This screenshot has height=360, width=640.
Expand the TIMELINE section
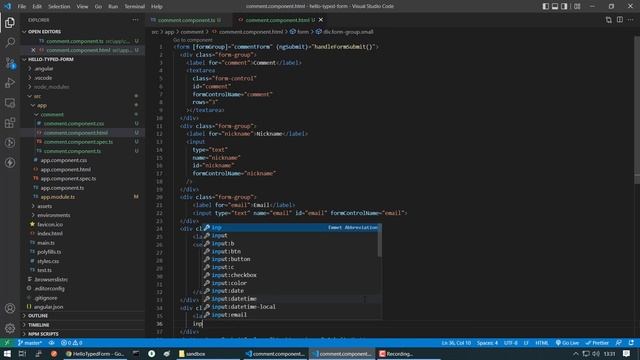83,325
